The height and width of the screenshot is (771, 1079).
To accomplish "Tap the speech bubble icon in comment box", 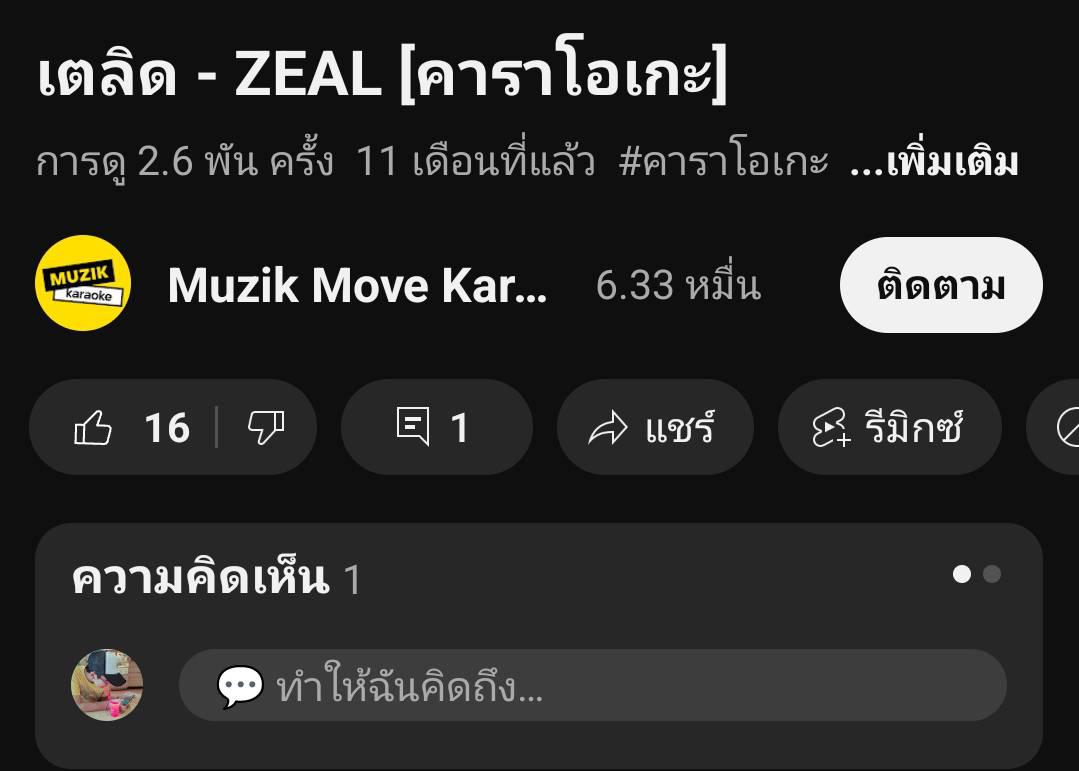I will (x=239, y=686).
